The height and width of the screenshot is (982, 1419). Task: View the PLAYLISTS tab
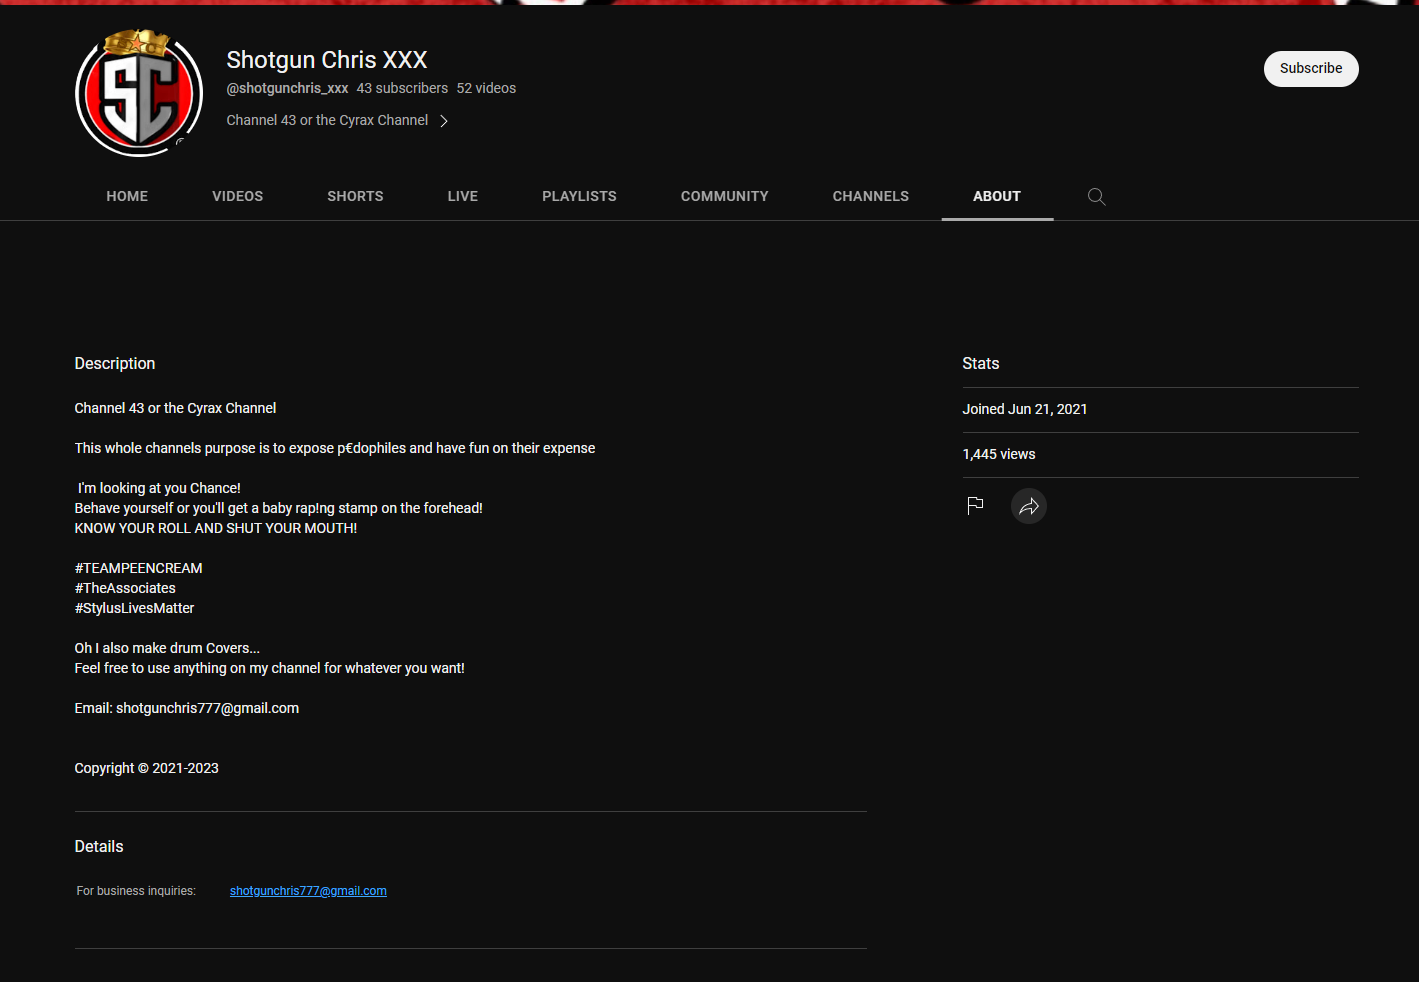click(x=579, y=196)
